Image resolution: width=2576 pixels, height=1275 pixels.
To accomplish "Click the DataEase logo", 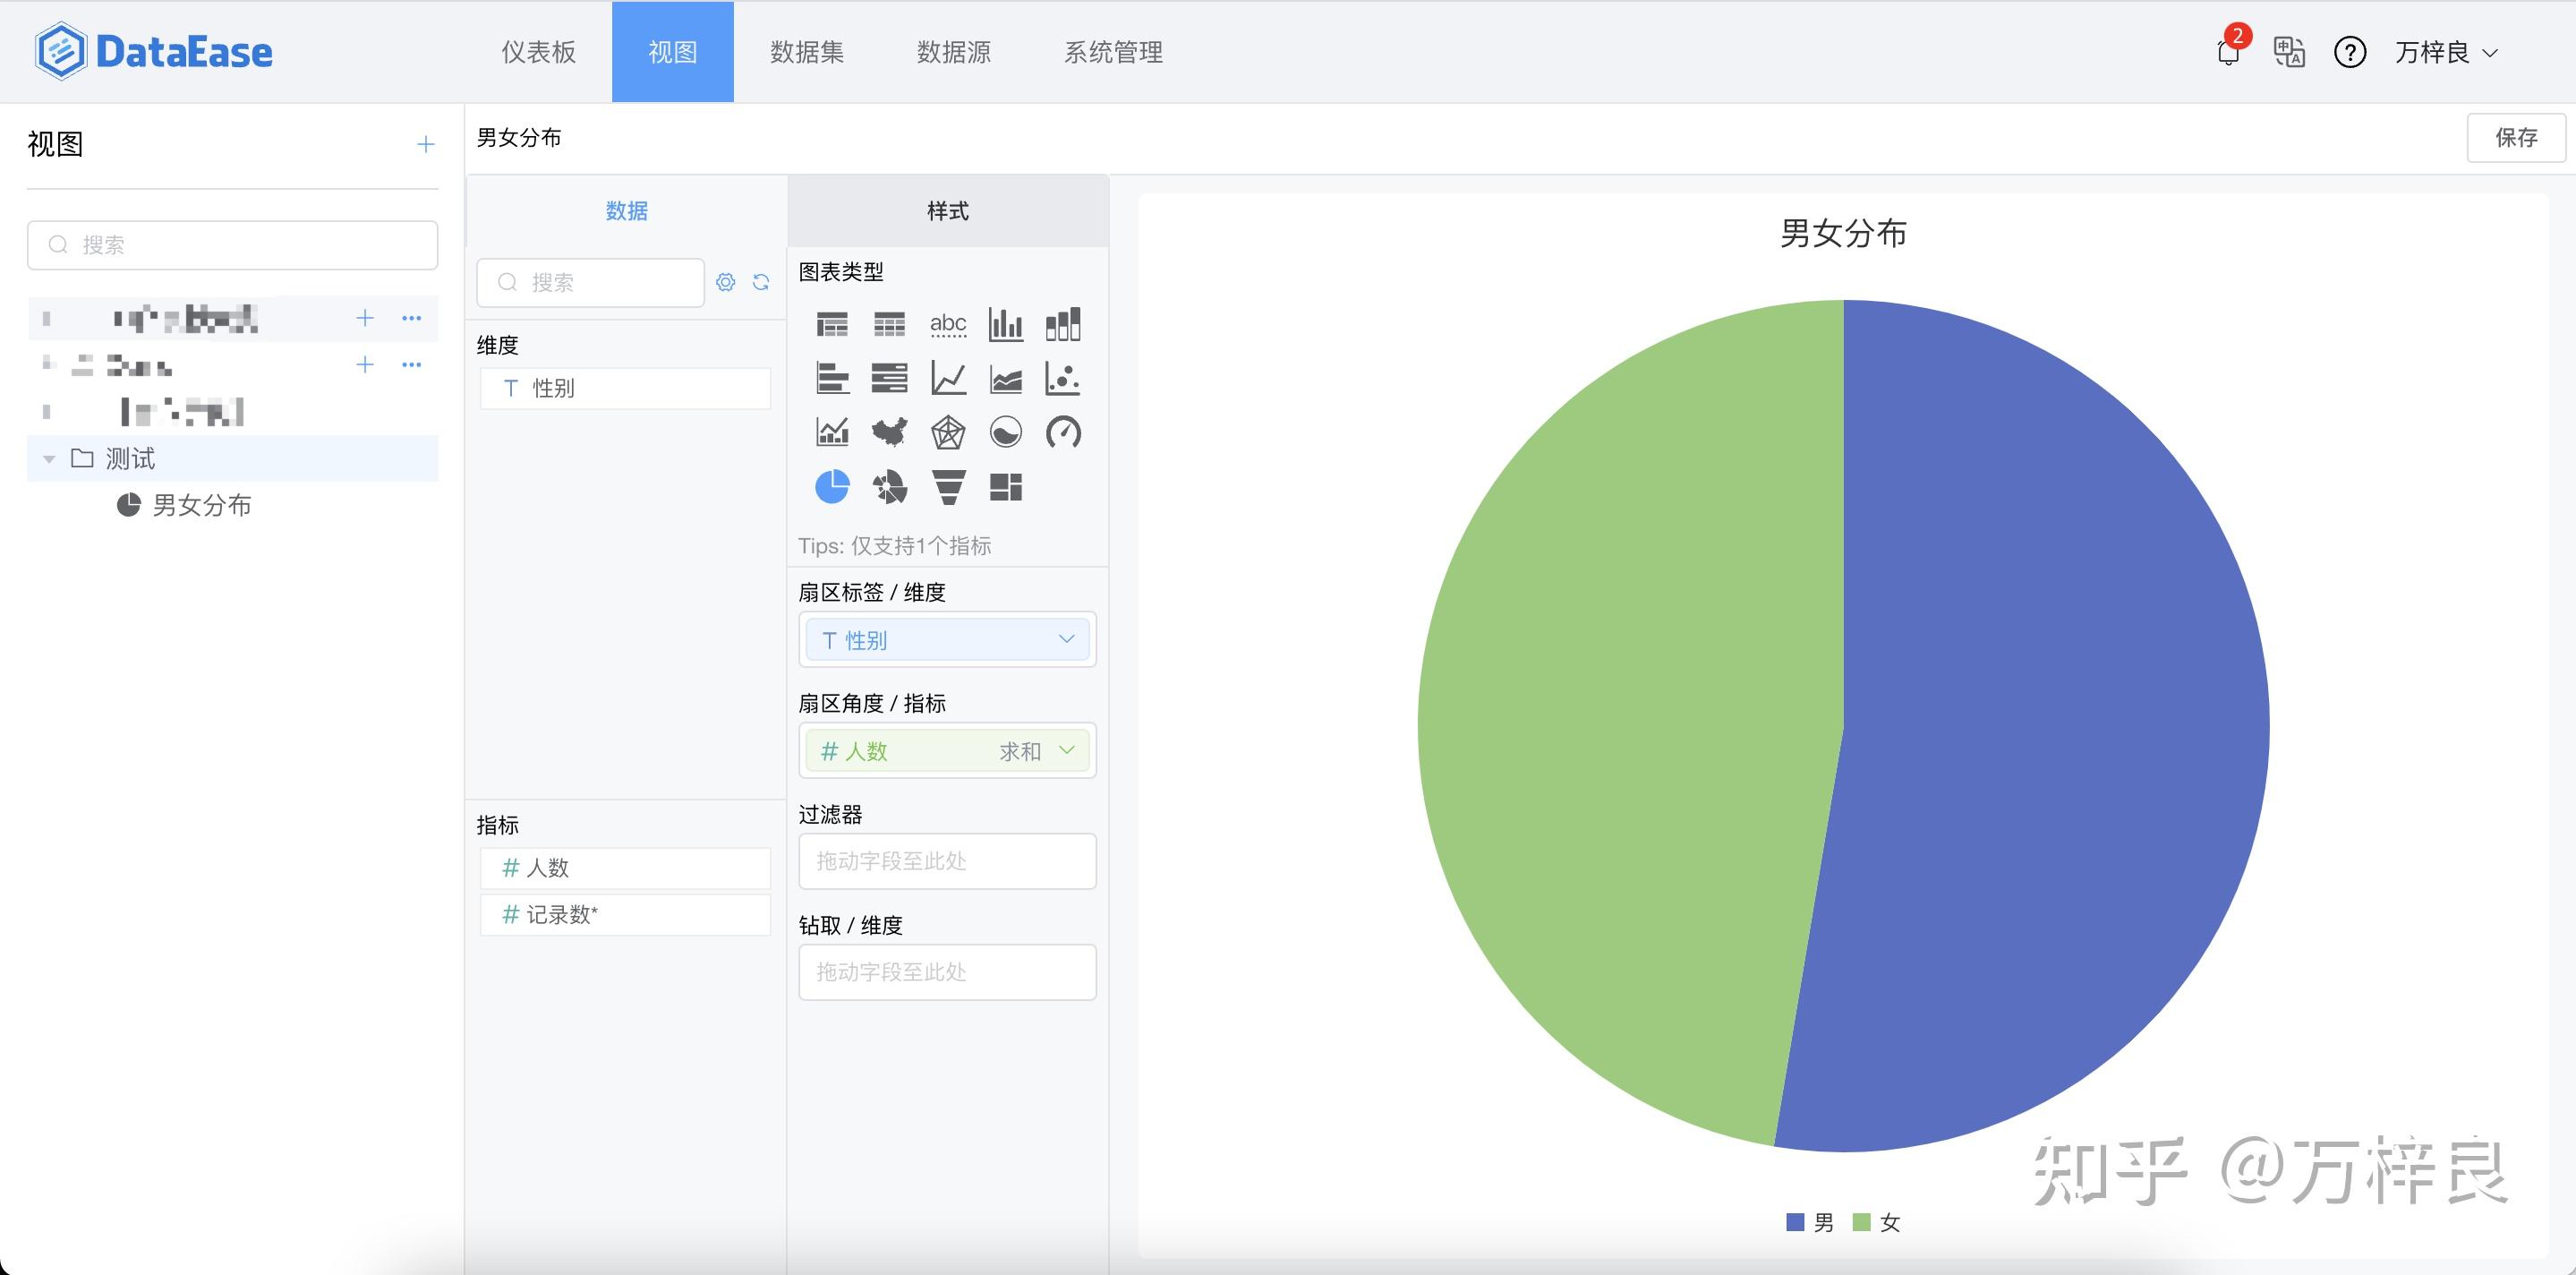I will 154,51.
